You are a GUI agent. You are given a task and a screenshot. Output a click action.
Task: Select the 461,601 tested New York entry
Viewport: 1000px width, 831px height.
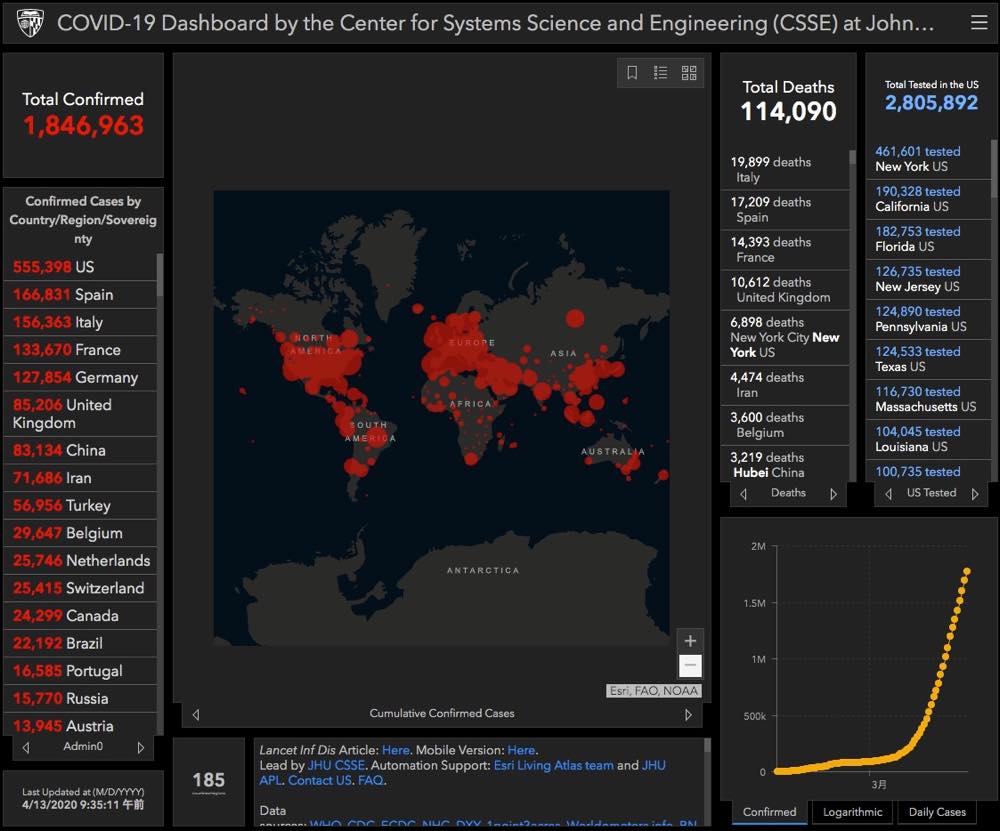[929, 159]
